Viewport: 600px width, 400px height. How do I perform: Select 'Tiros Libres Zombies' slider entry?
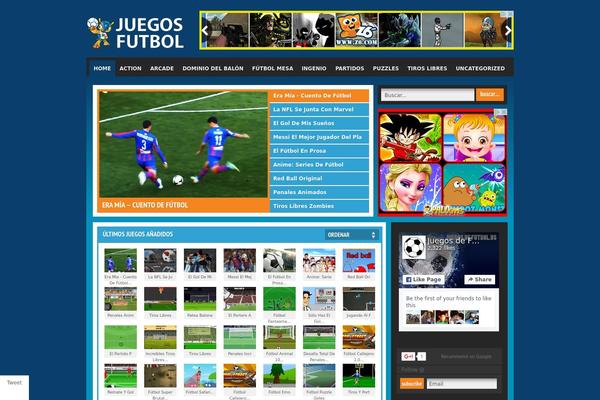(x=319, y=206)
